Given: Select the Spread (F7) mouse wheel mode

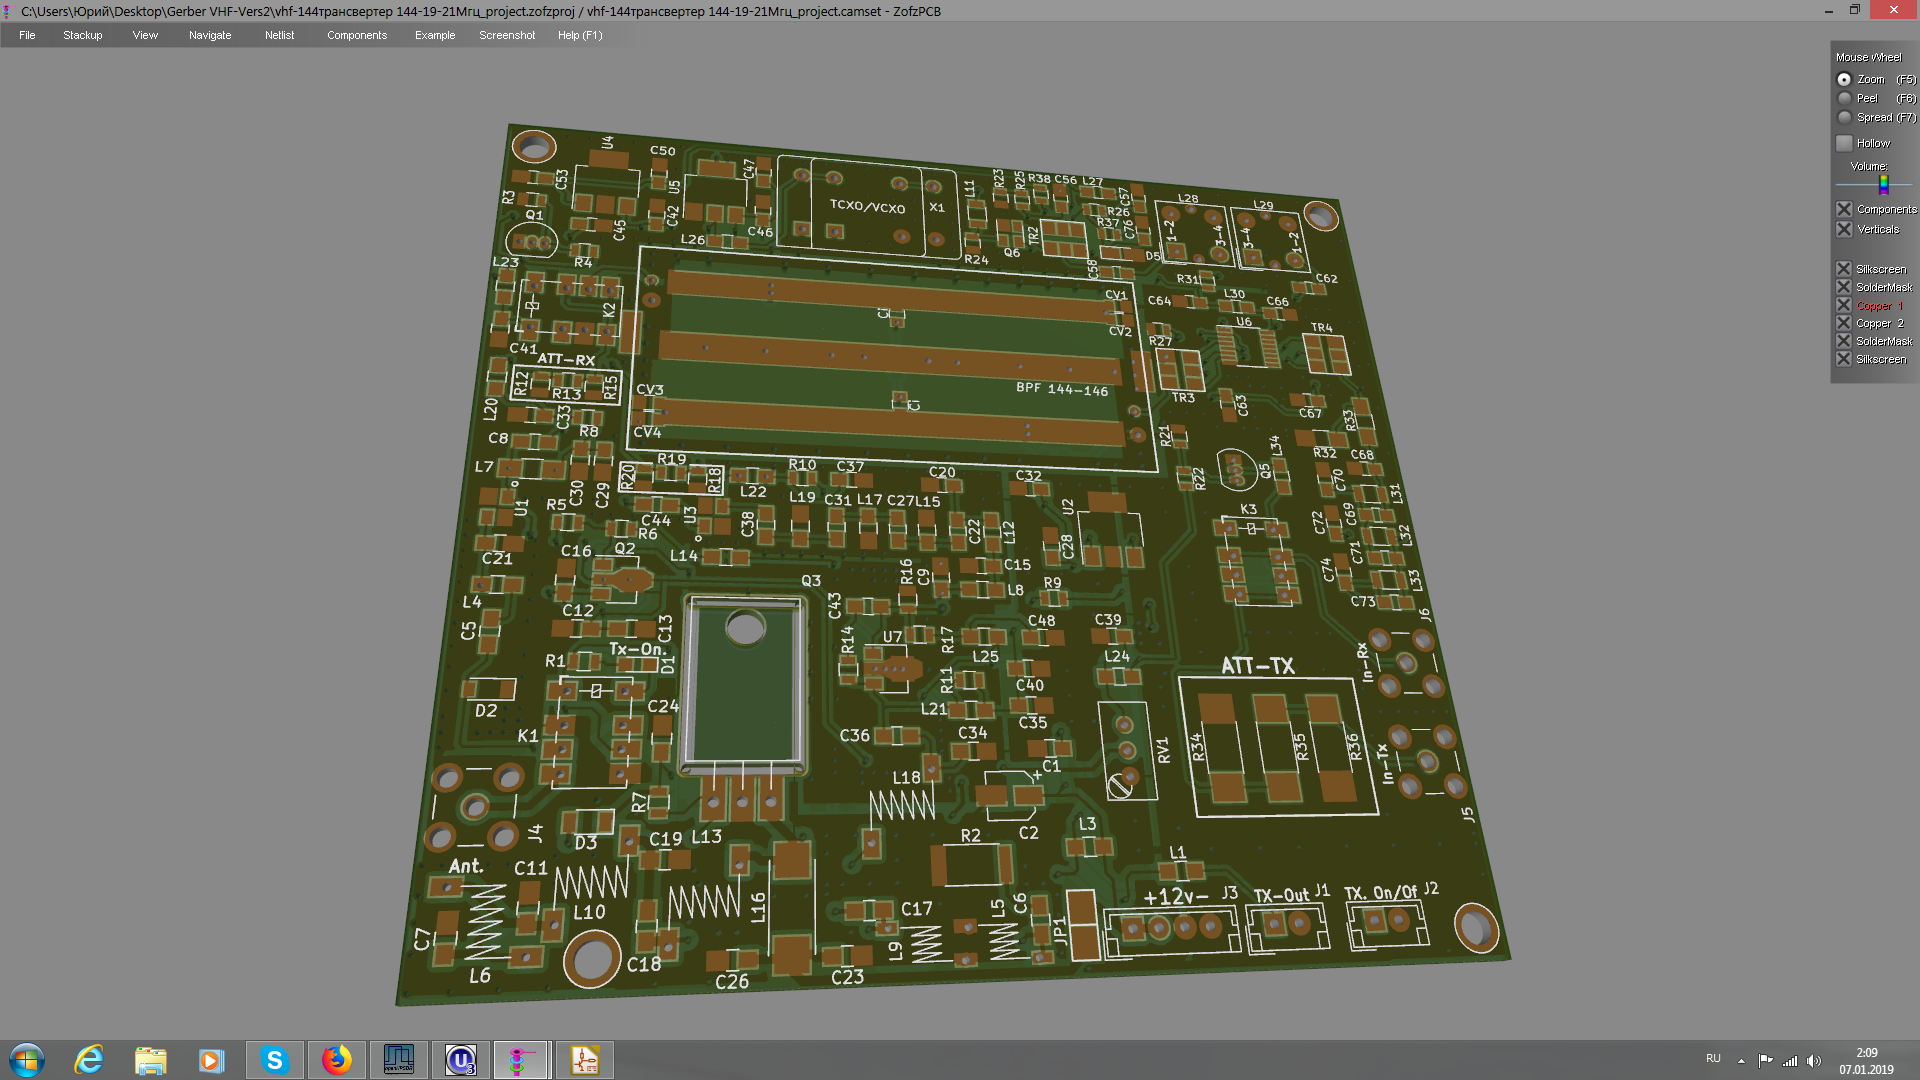Looking at the screenshot, I should [1845, 117].
